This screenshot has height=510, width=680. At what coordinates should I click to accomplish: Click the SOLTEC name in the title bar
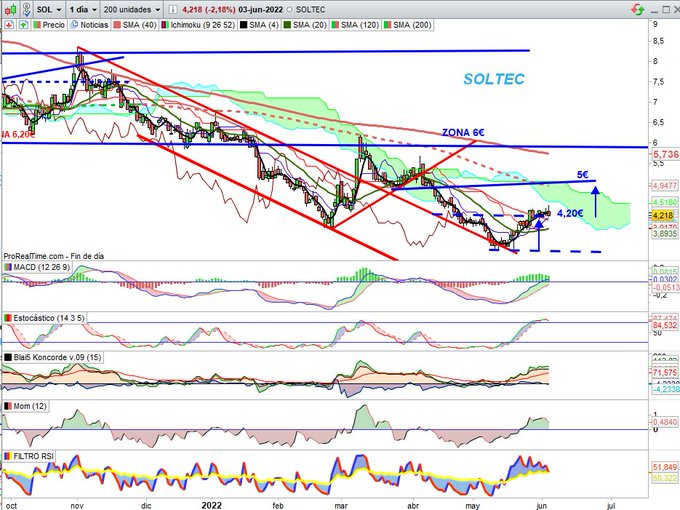click(311, 9)
